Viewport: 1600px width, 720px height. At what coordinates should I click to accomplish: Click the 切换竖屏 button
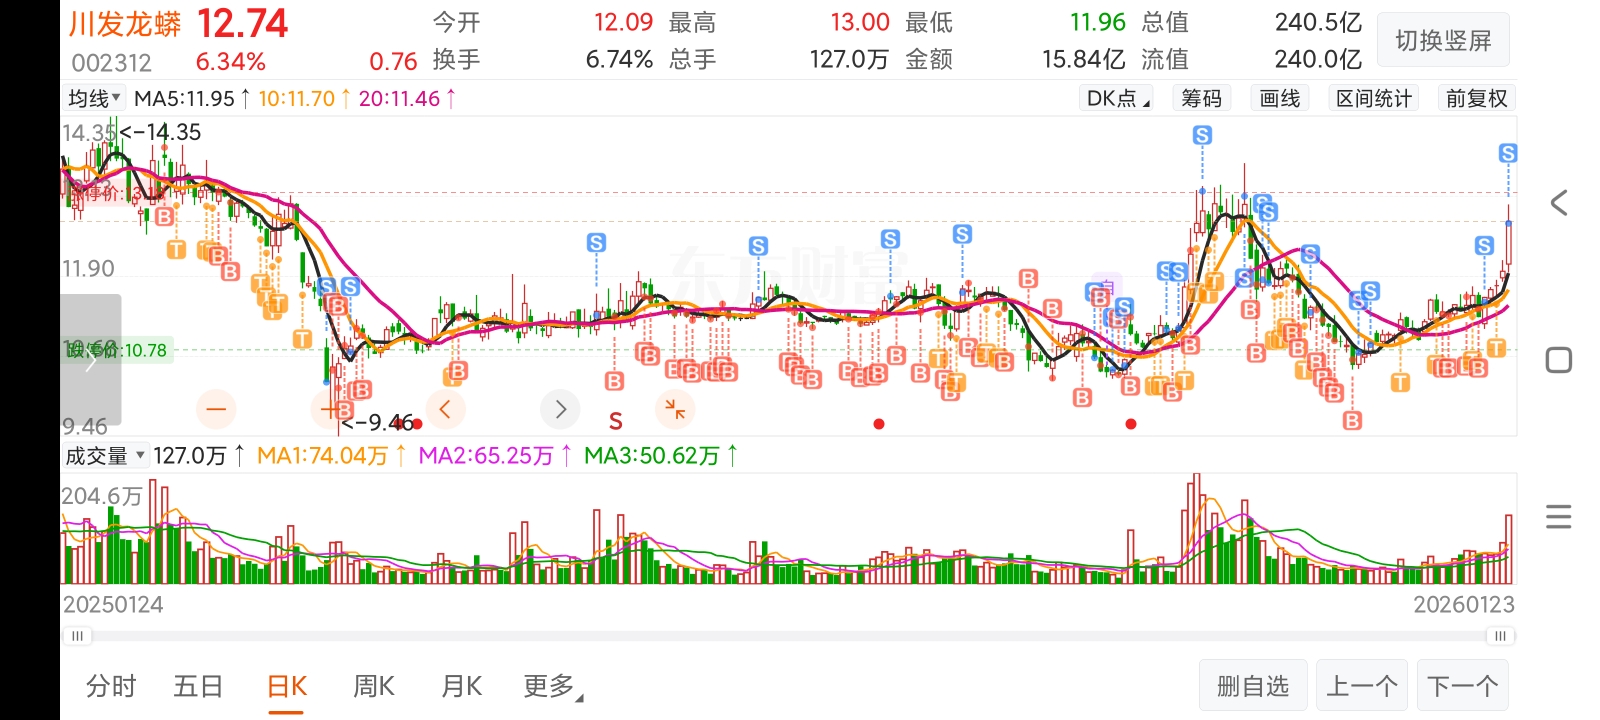(x=1443, y=41)
